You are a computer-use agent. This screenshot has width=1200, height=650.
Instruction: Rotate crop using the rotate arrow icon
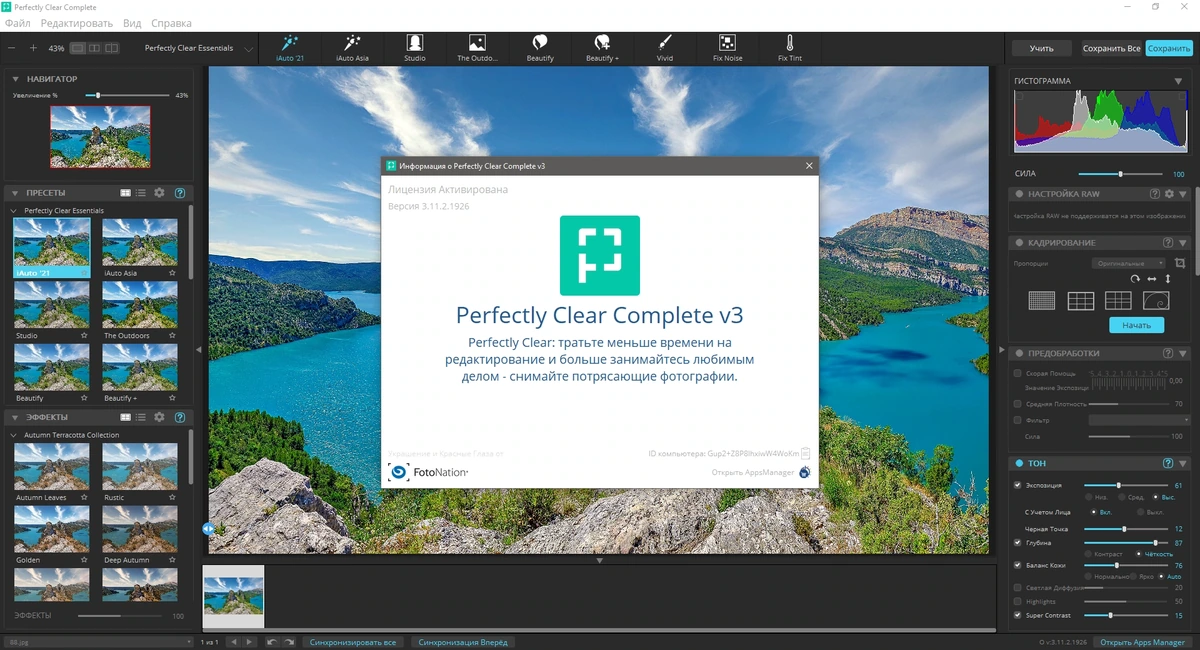(1135, 278)
